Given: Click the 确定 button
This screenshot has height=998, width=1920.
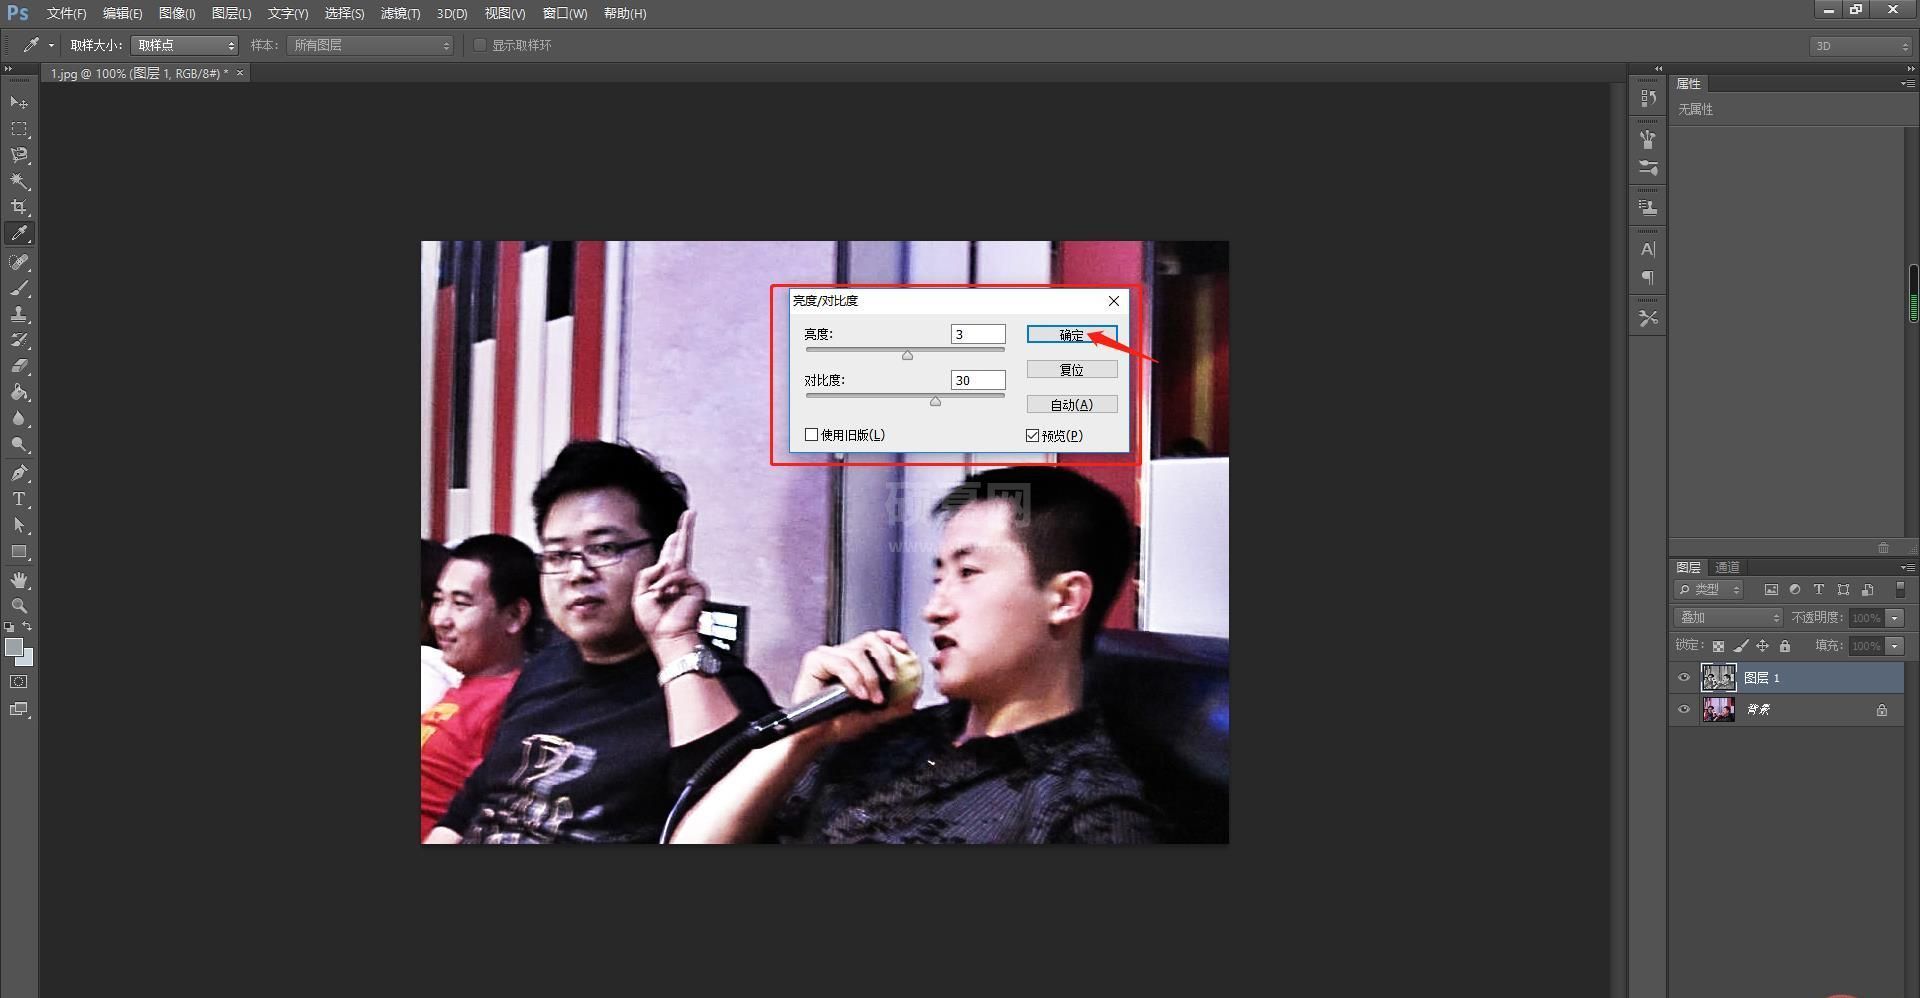Looking at the screenshot, I should [1071, 335].
